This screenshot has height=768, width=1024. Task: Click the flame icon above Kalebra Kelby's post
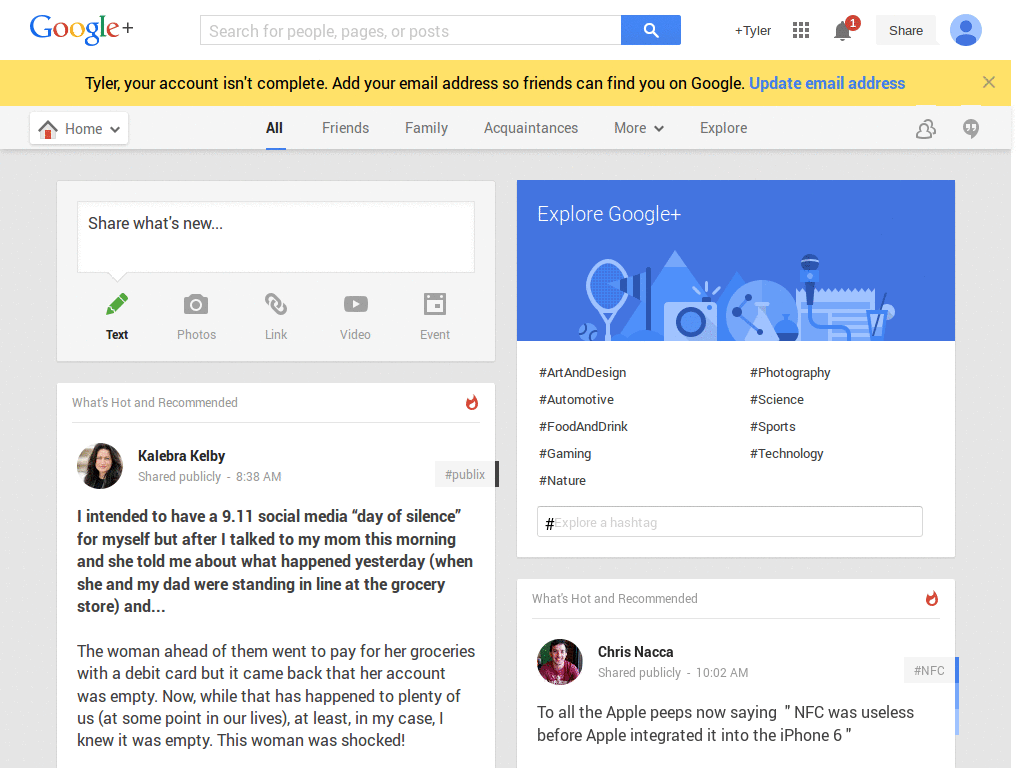tap(472, 402)
